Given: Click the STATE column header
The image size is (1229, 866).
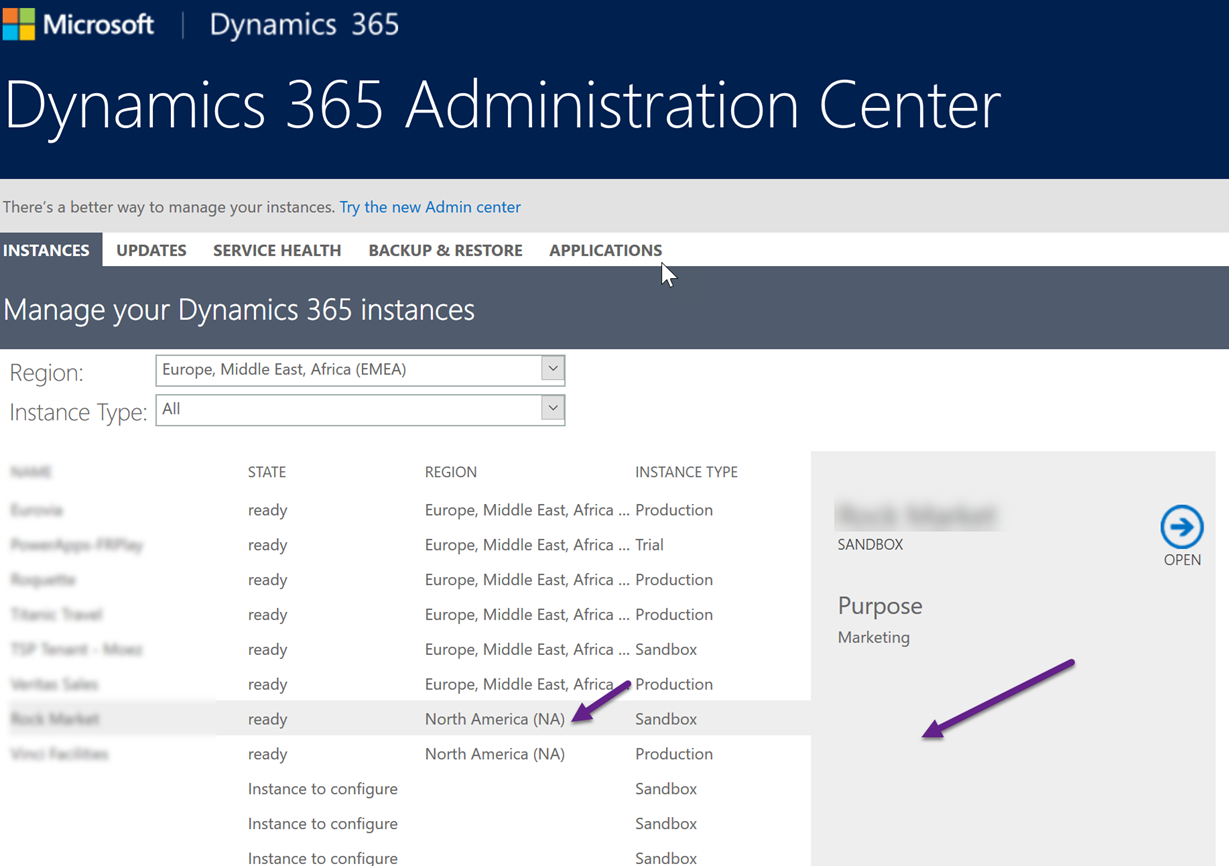Looking at the screenshot, I should click(267, 472).
